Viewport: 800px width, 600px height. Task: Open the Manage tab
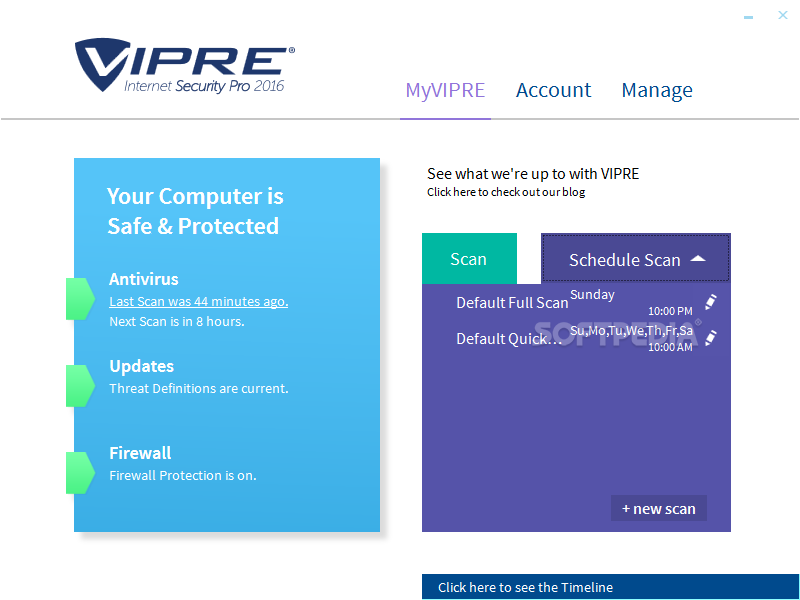pyautogui.click(x=657, y=90)
